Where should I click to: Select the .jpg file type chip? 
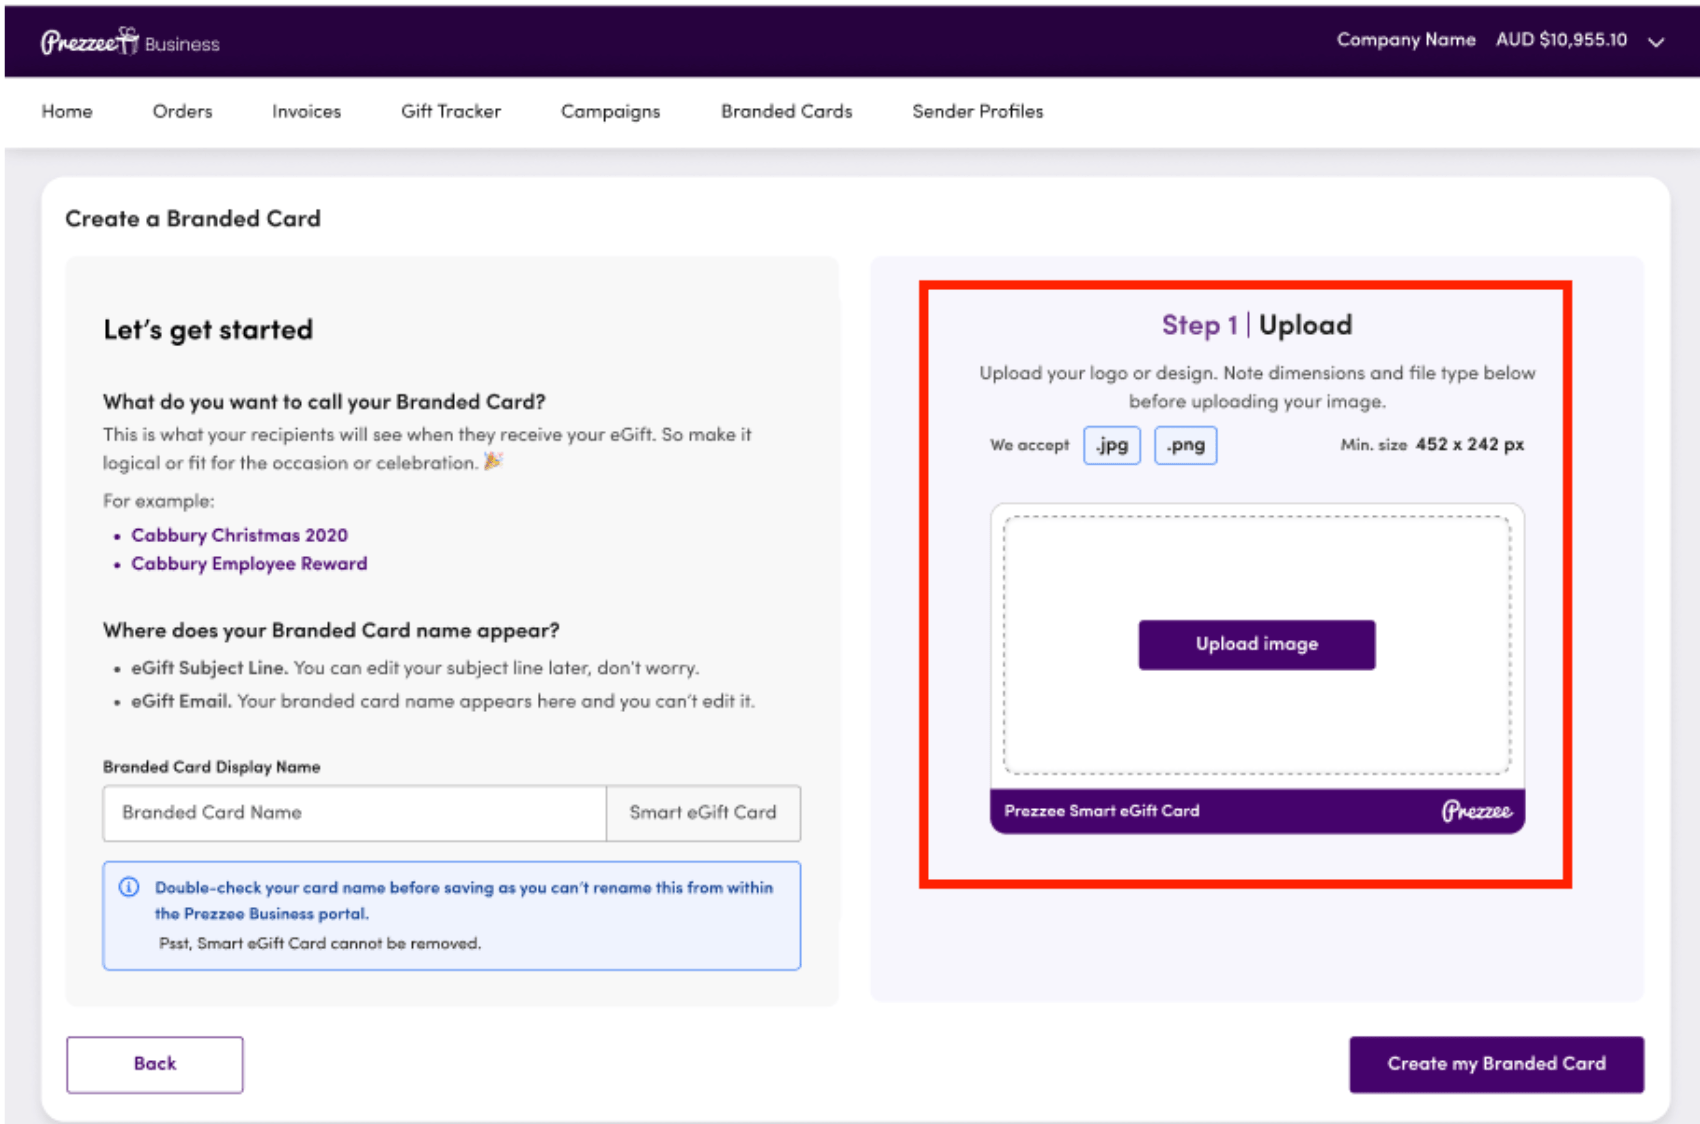[1111, 444]
